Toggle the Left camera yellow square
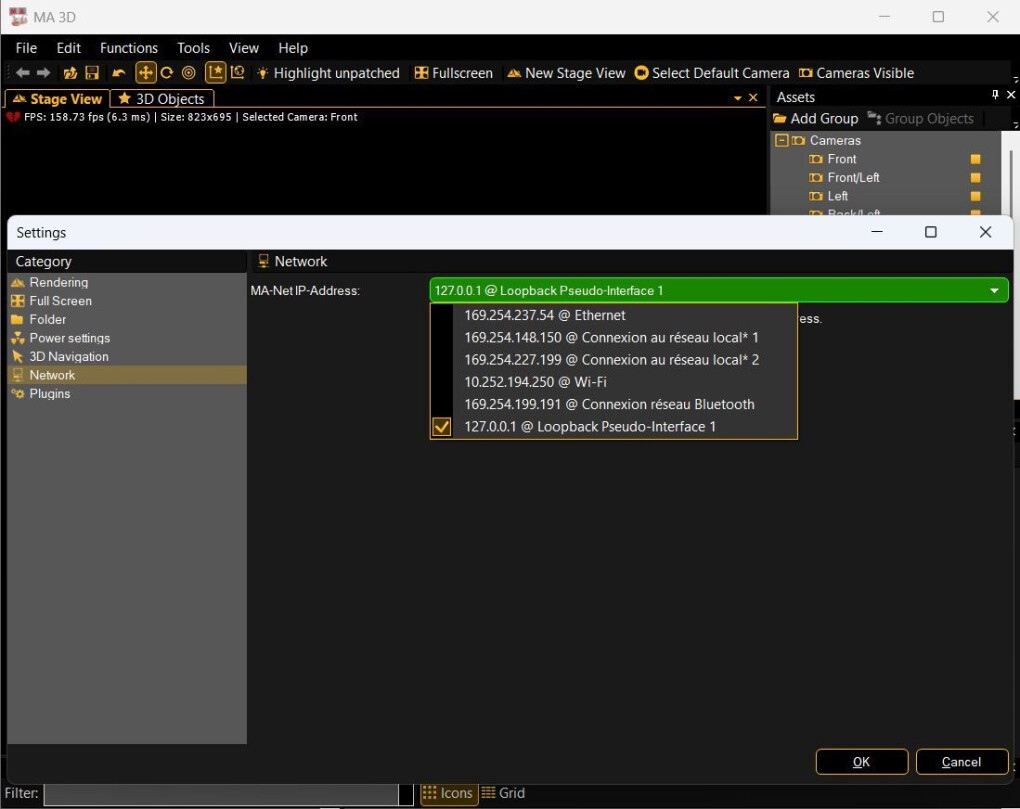This screenshot has width=1020, height=809. (975, 196)
